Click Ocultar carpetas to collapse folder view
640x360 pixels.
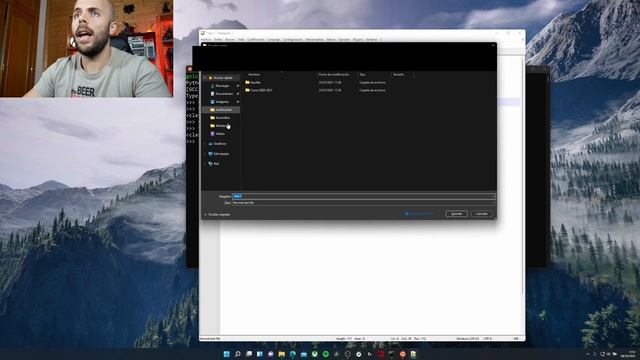(217, 214)
